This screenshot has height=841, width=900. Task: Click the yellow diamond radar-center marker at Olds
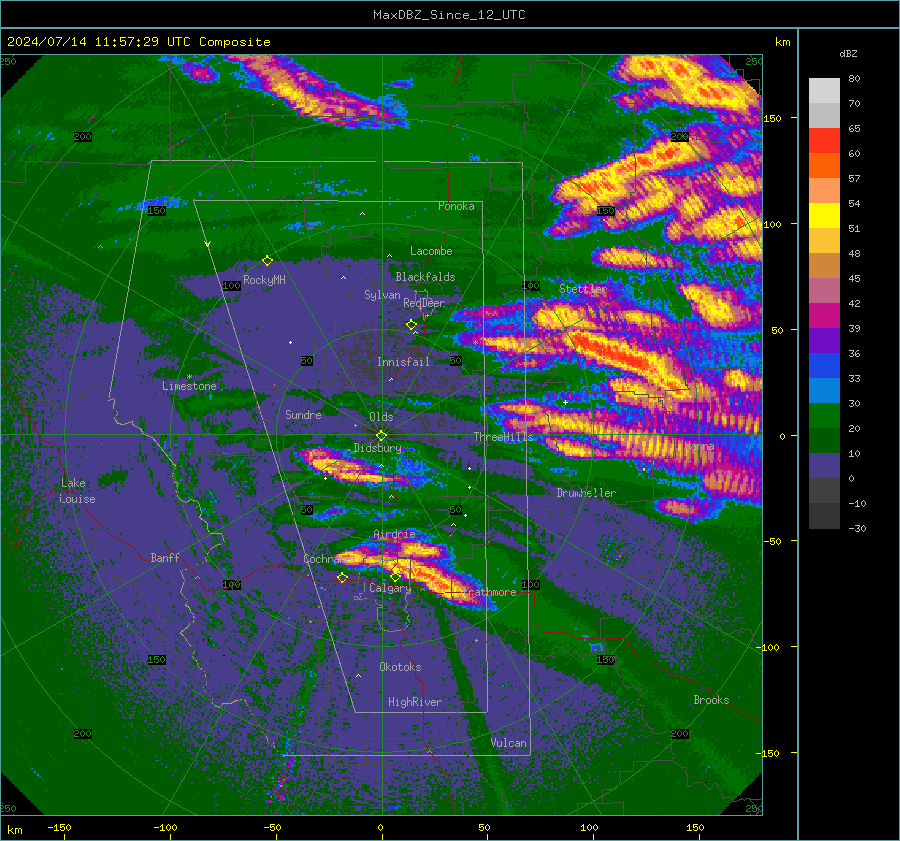(x=381, y=435)
